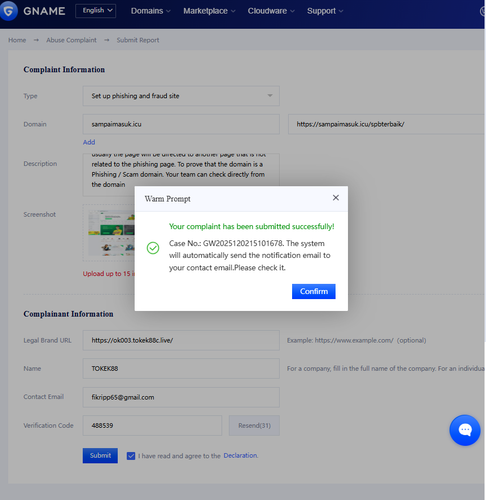Open the English language dropdown
This screenshot has height=500, width=486.
coord(96,11)
